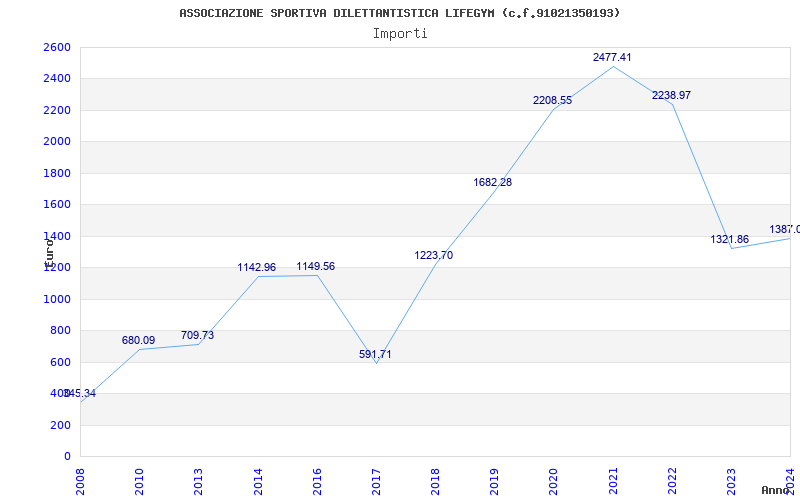The width and height of the screenshot is (800, 500).
Task: Click the 0 y-axis value
Action: (x=67, y=457)
